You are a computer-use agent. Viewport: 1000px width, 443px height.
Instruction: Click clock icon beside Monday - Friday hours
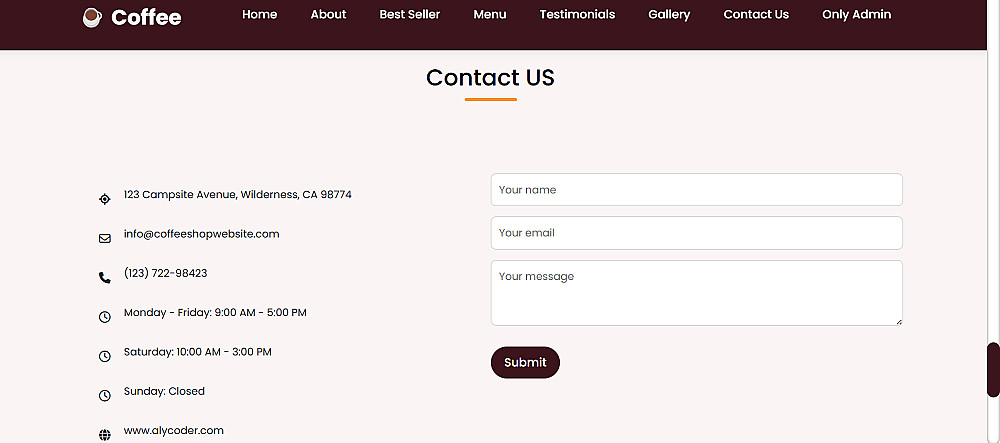pos(105,317)
